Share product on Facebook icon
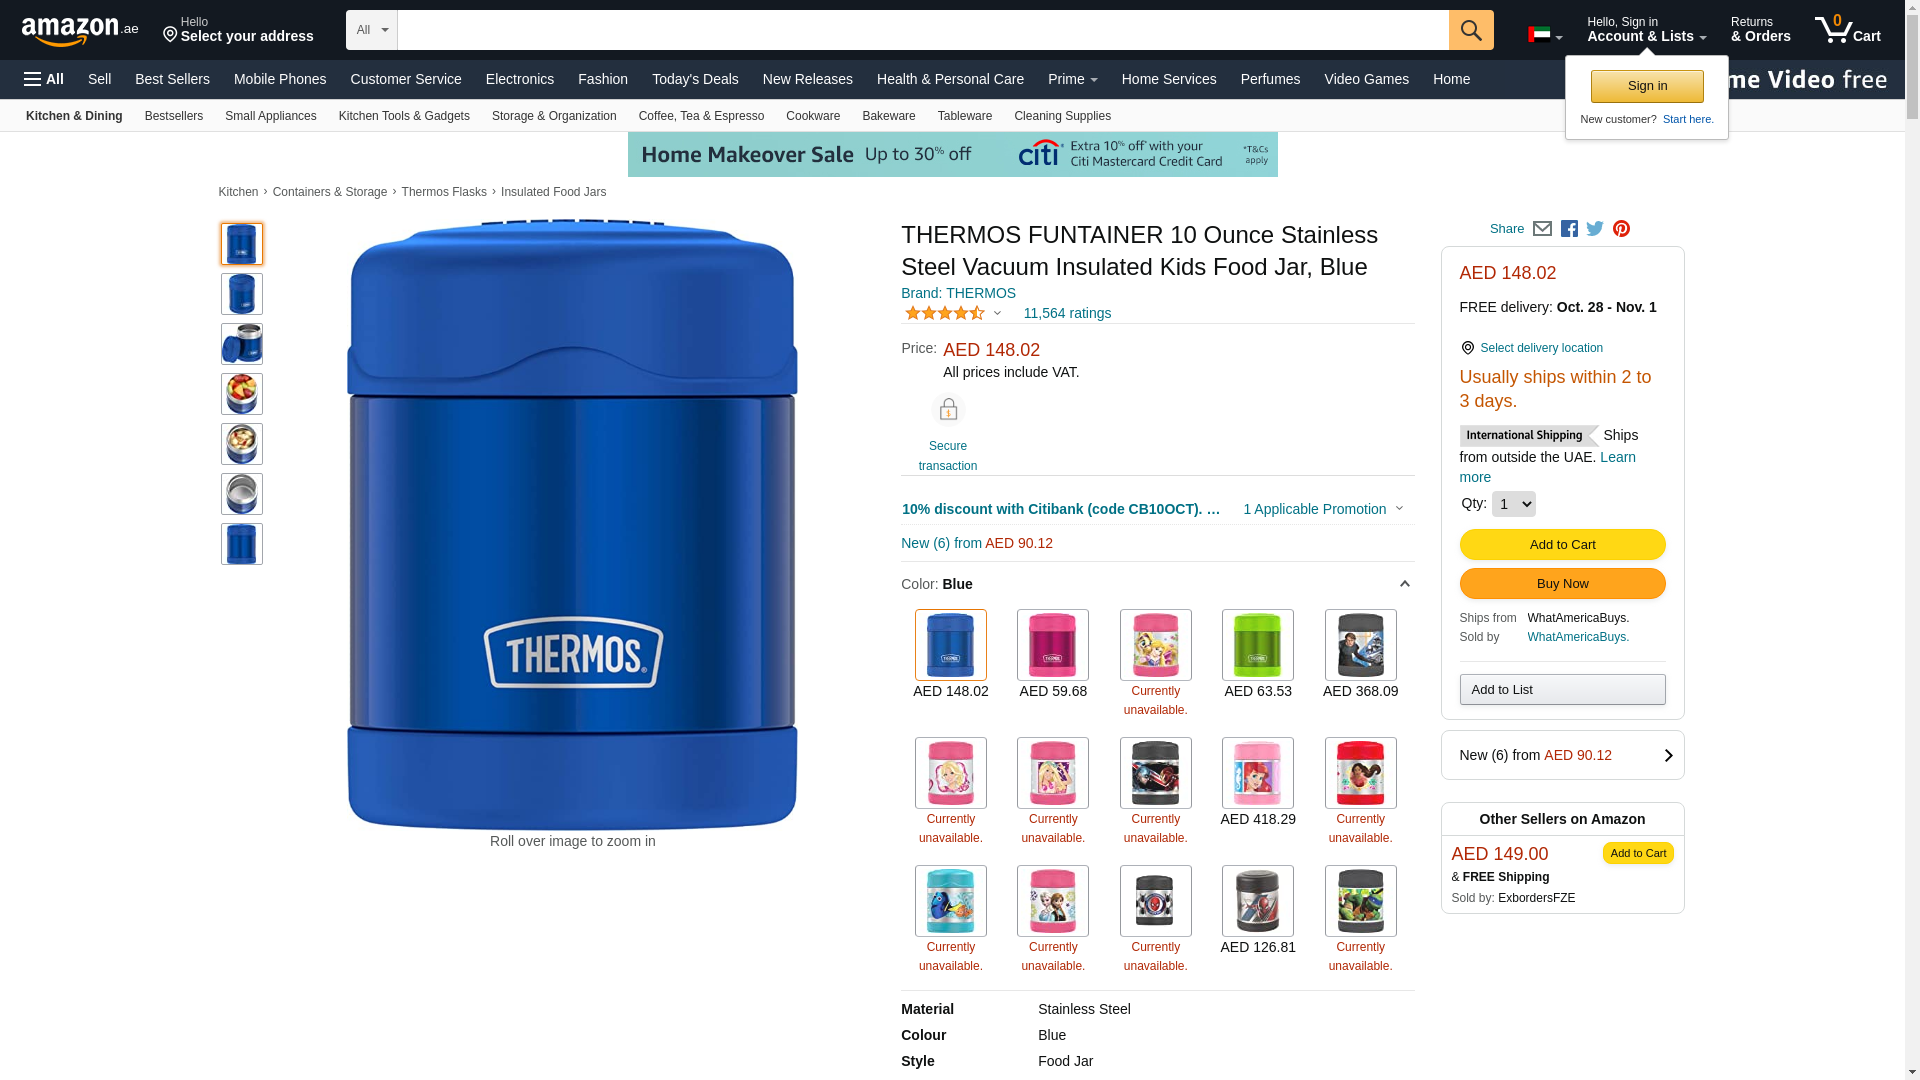Image resolution: width=1920 pixels, height=1080 pixels. point(1569,229)
